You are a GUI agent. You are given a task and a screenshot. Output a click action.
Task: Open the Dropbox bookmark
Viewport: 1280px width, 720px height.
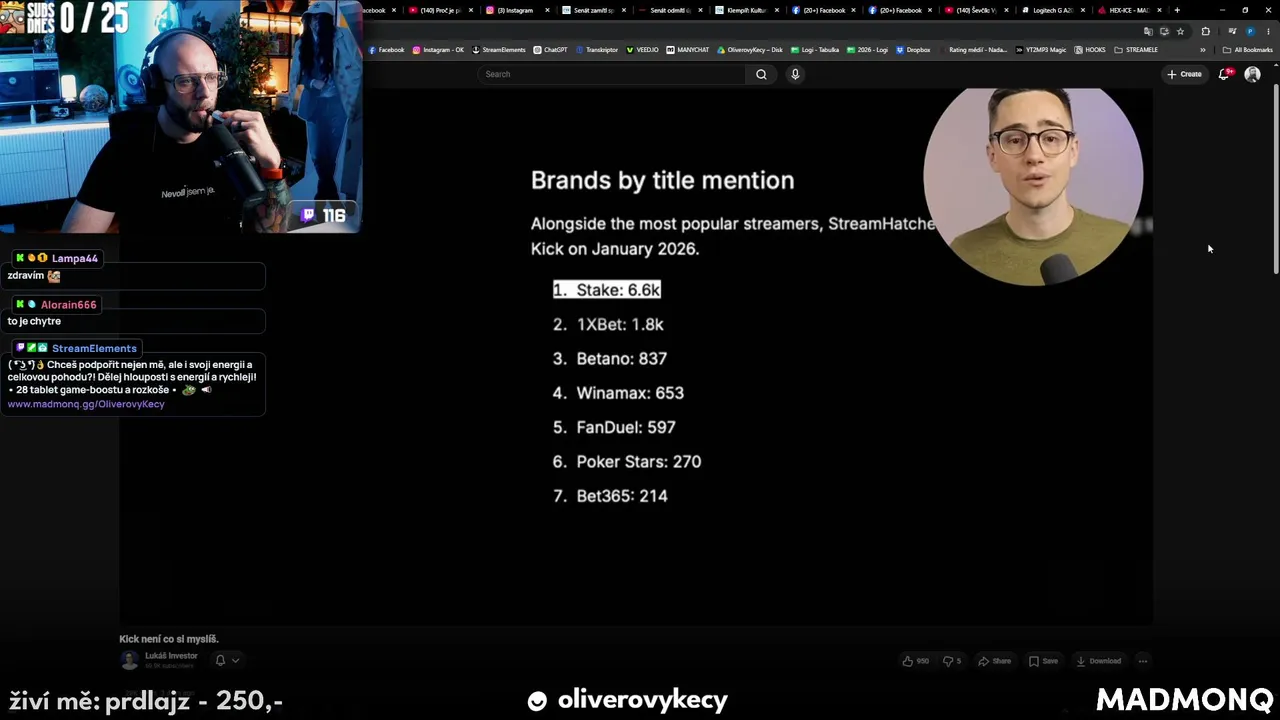click(913, 50)
